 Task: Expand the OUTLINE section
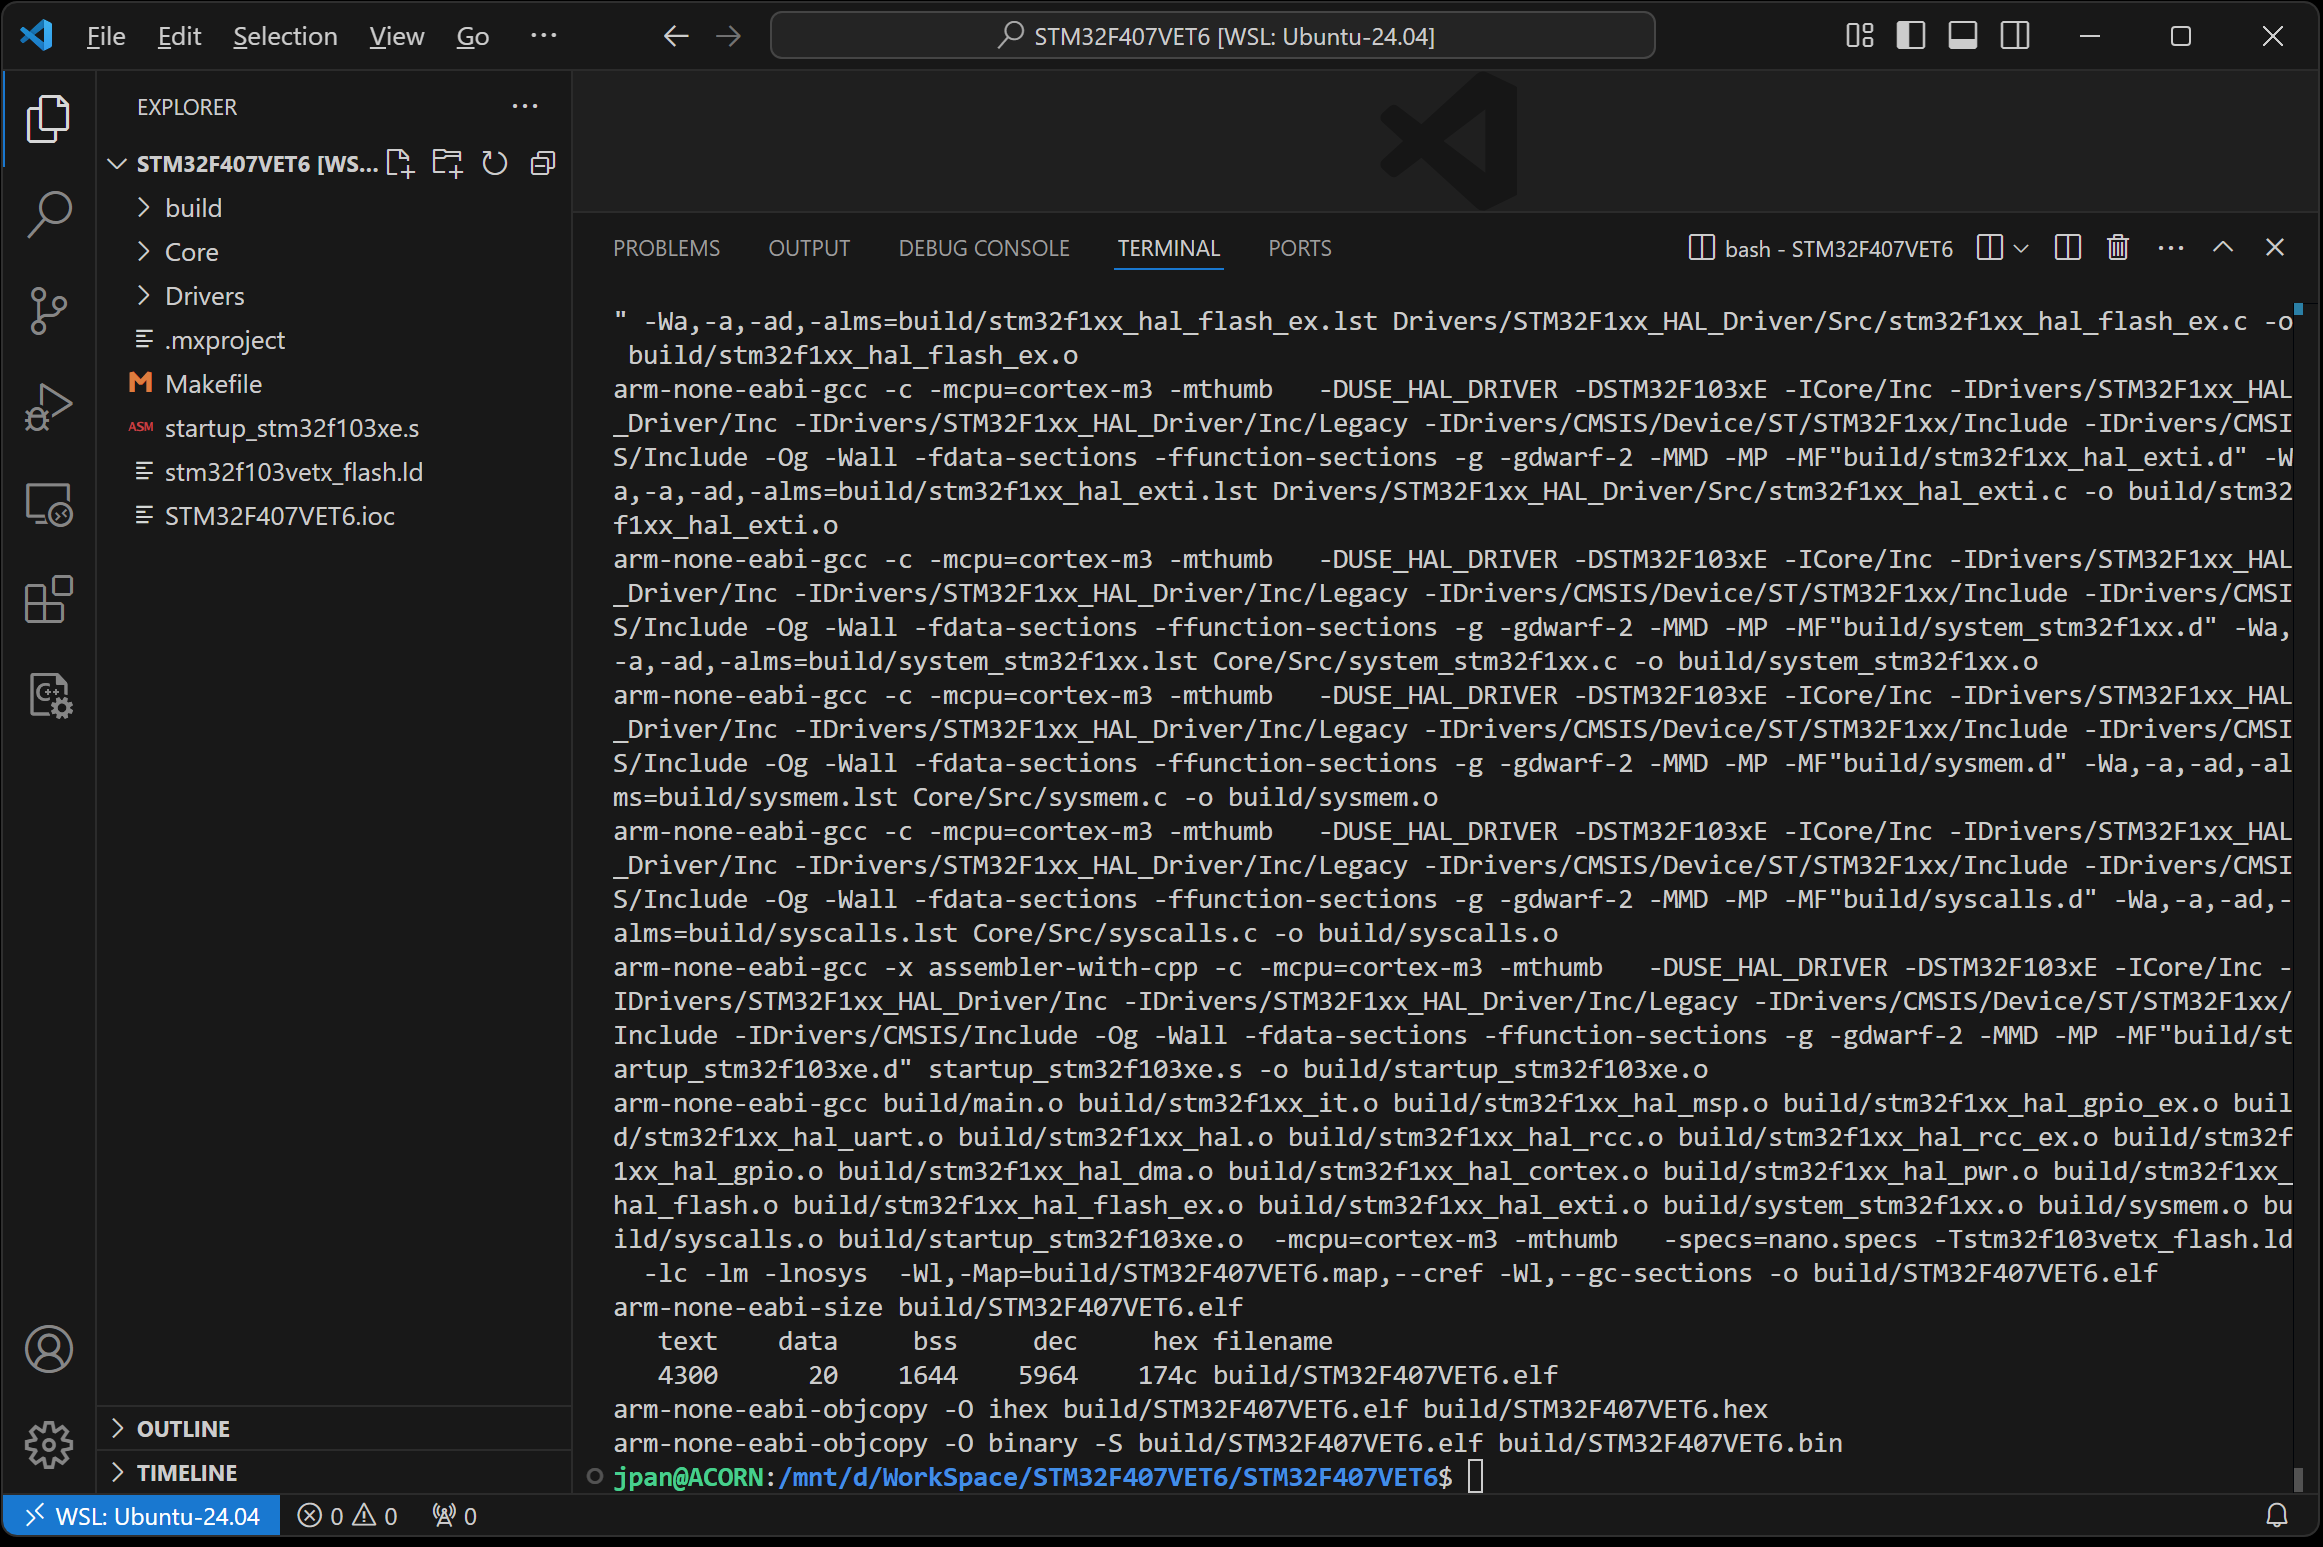pos(183,1429)
